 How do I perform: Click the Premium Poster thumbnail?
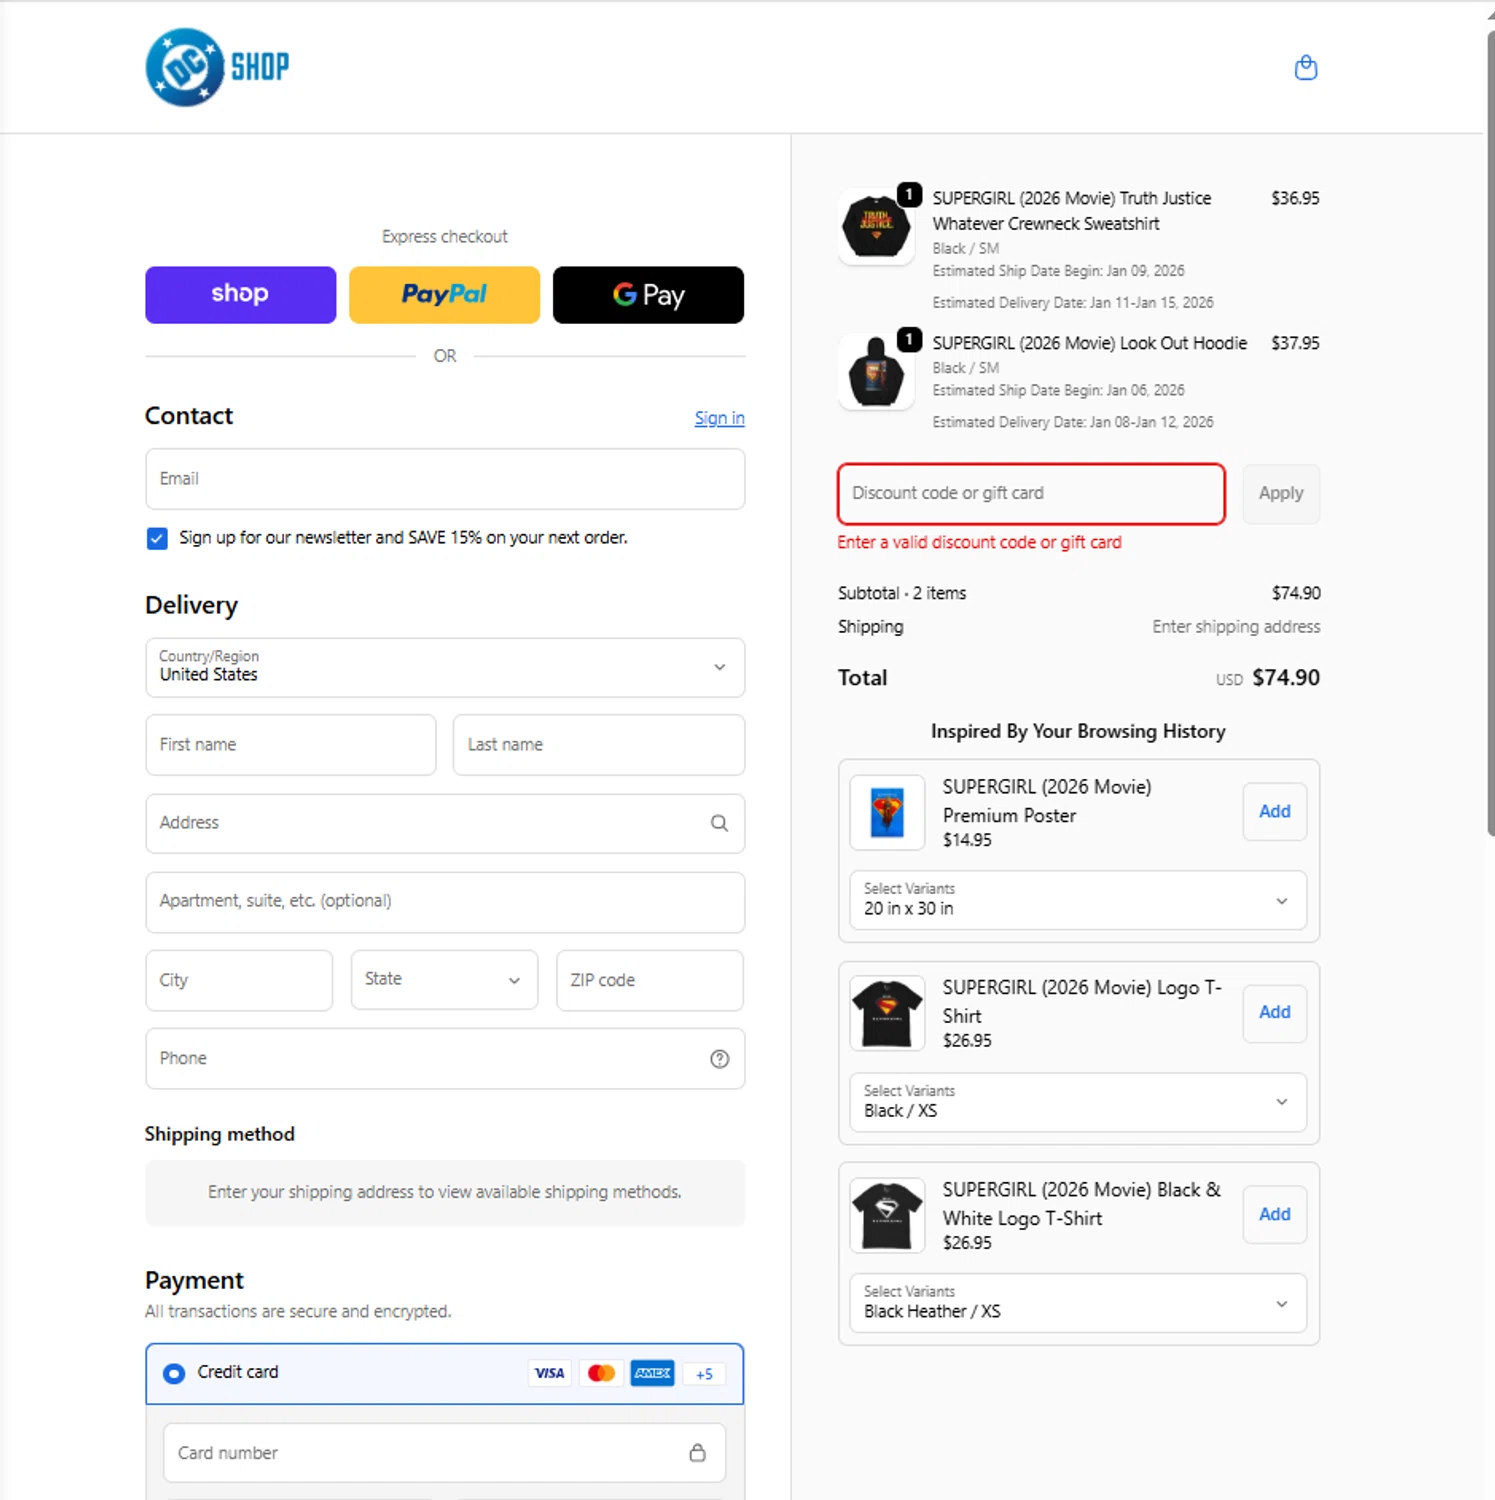[887, 812]
